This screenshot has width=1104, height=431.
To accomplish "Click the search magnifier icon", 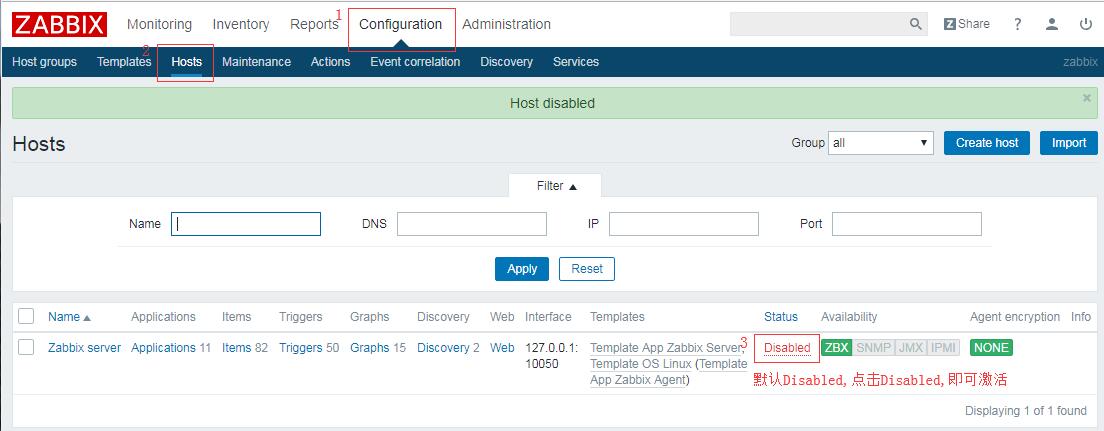I will pyautogui.click(x=916, y=24).
